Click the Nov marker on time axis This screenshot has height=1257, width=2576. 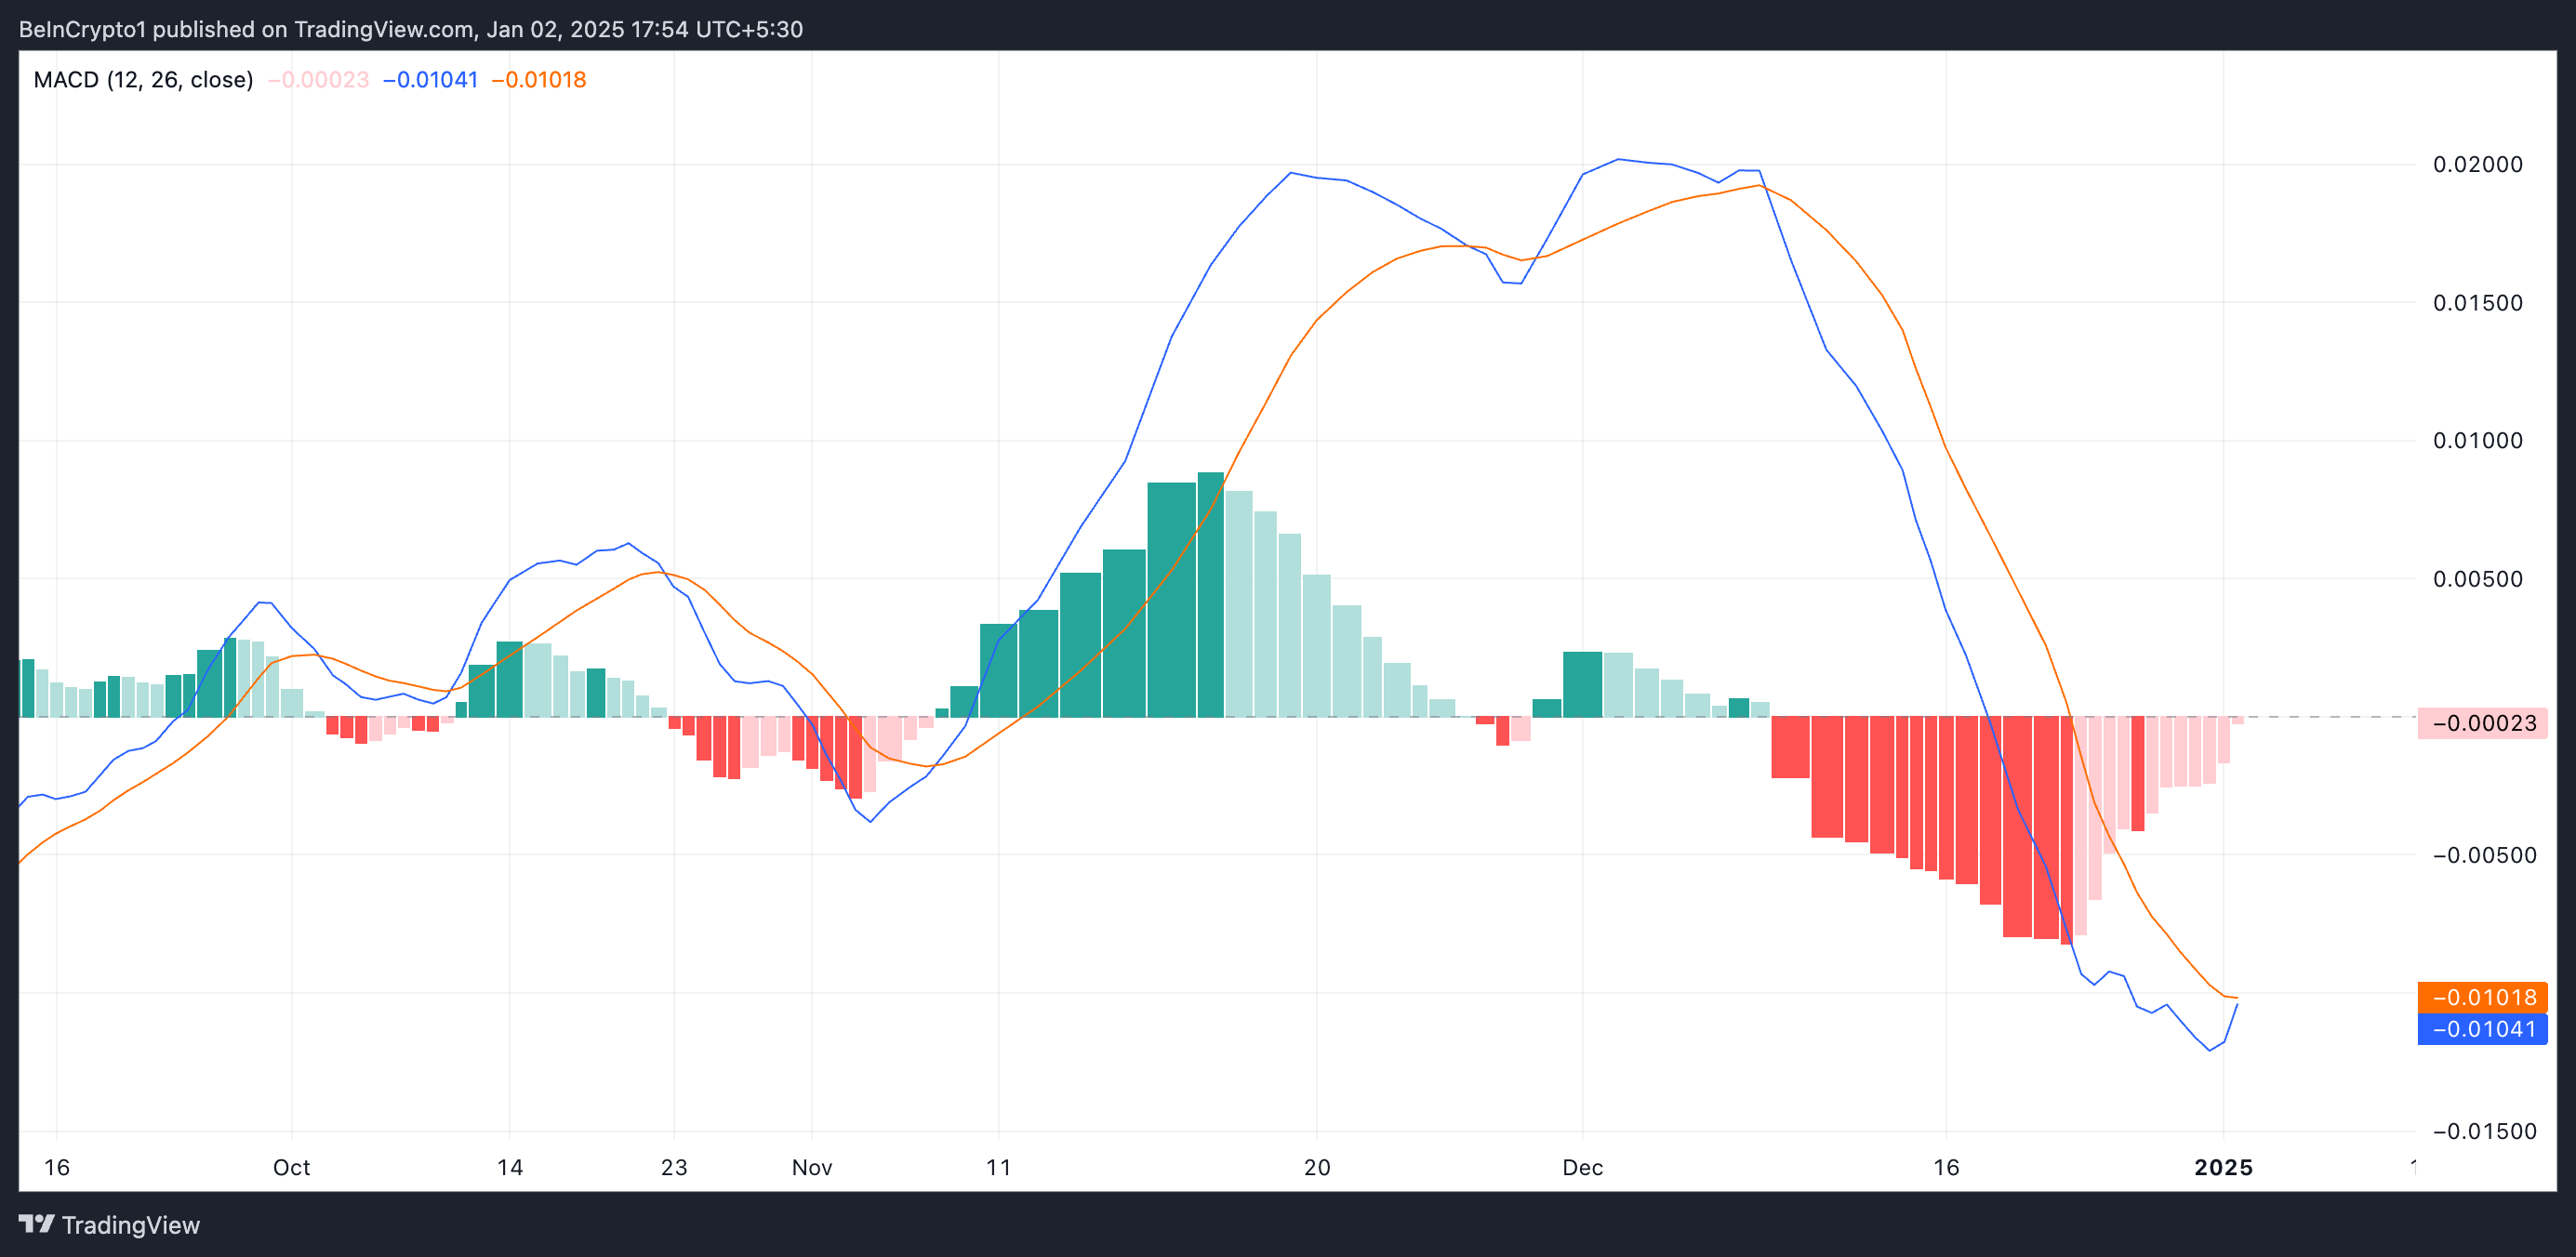pyautogui.click(x=811, y=1167)
